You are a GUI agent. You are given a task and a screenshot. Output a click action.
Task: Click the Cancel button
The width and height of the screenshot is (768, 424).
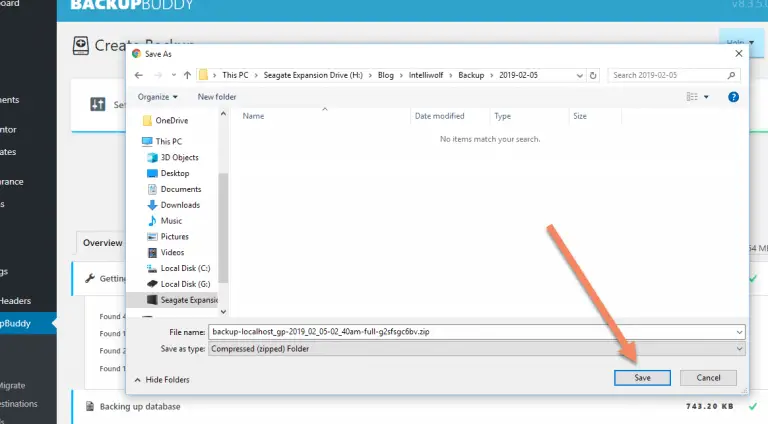click(708, 377)
